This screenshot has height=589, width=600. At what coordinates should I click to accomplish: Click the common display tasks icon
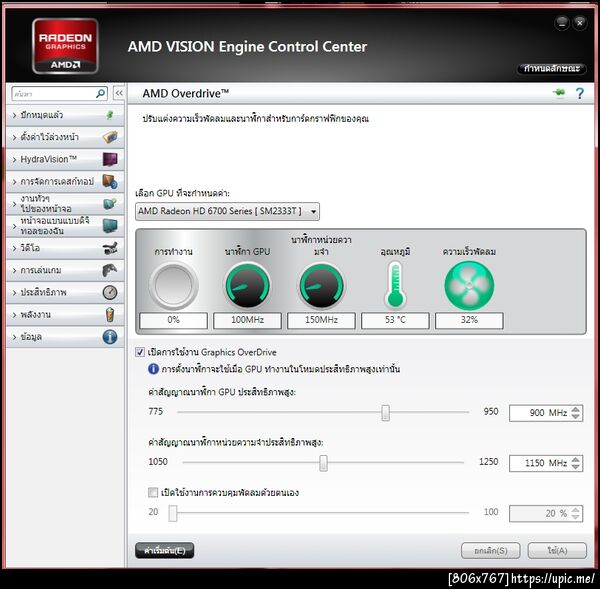point(110,203)
